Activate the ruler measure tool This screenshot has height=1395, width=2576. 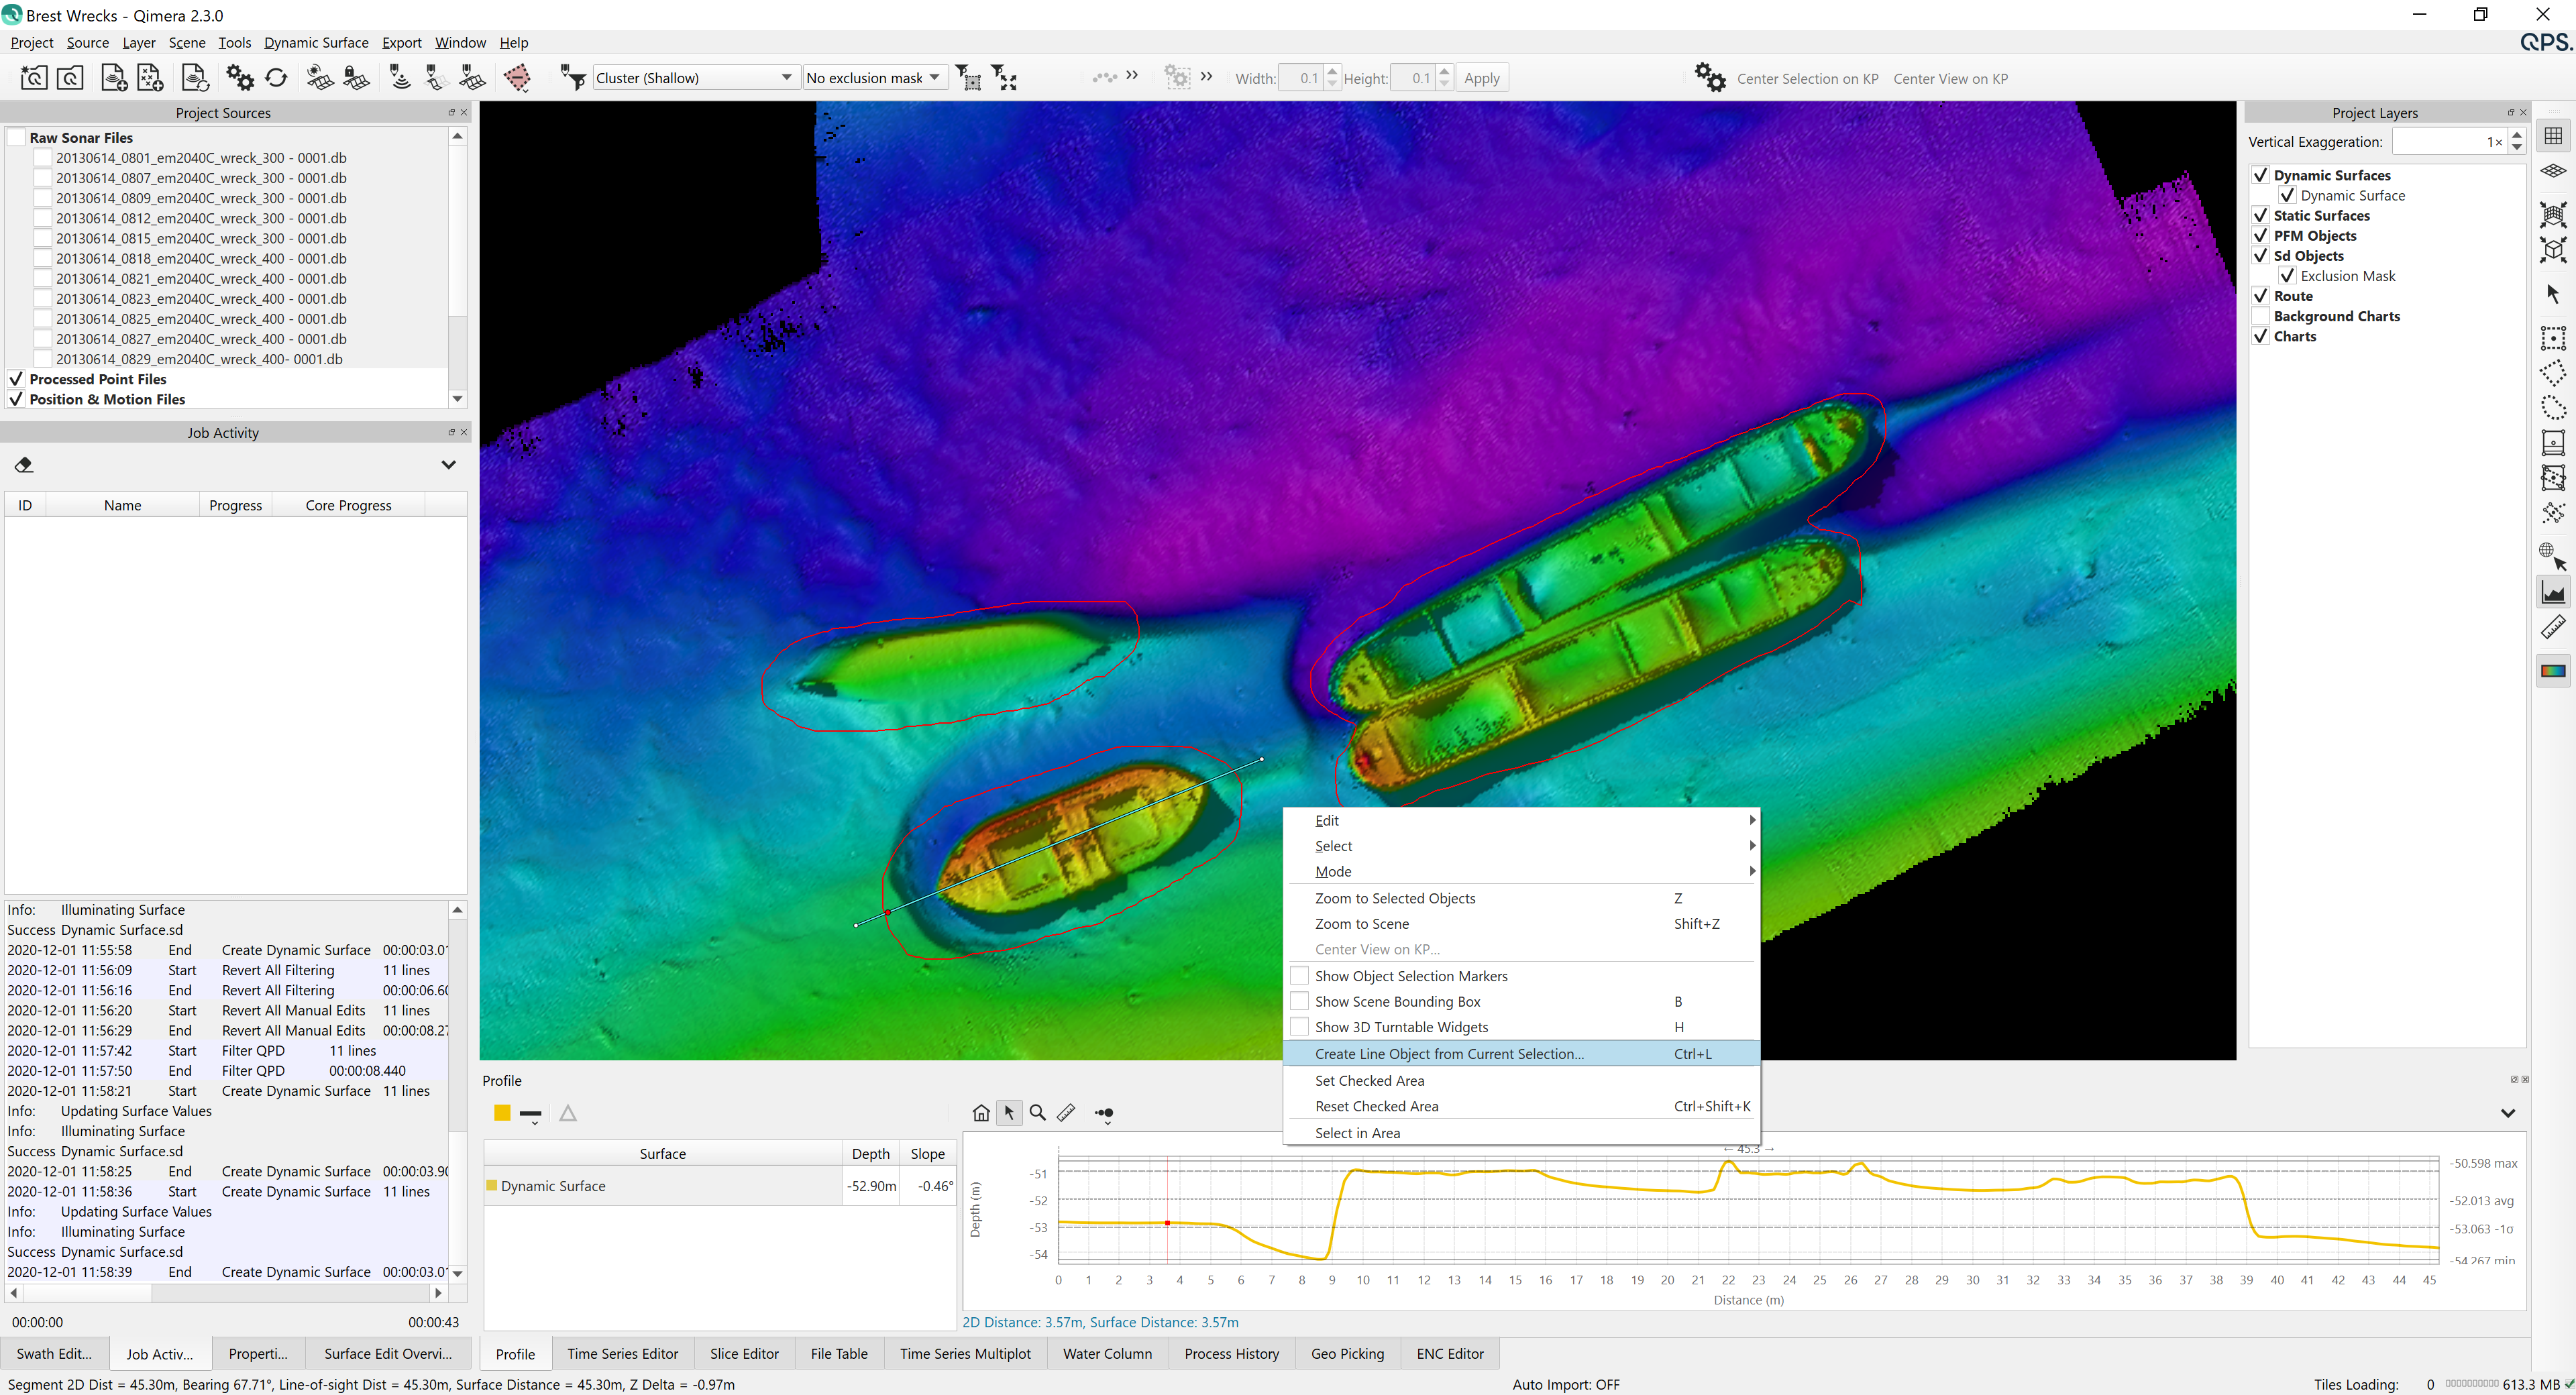coord(2552,628)
